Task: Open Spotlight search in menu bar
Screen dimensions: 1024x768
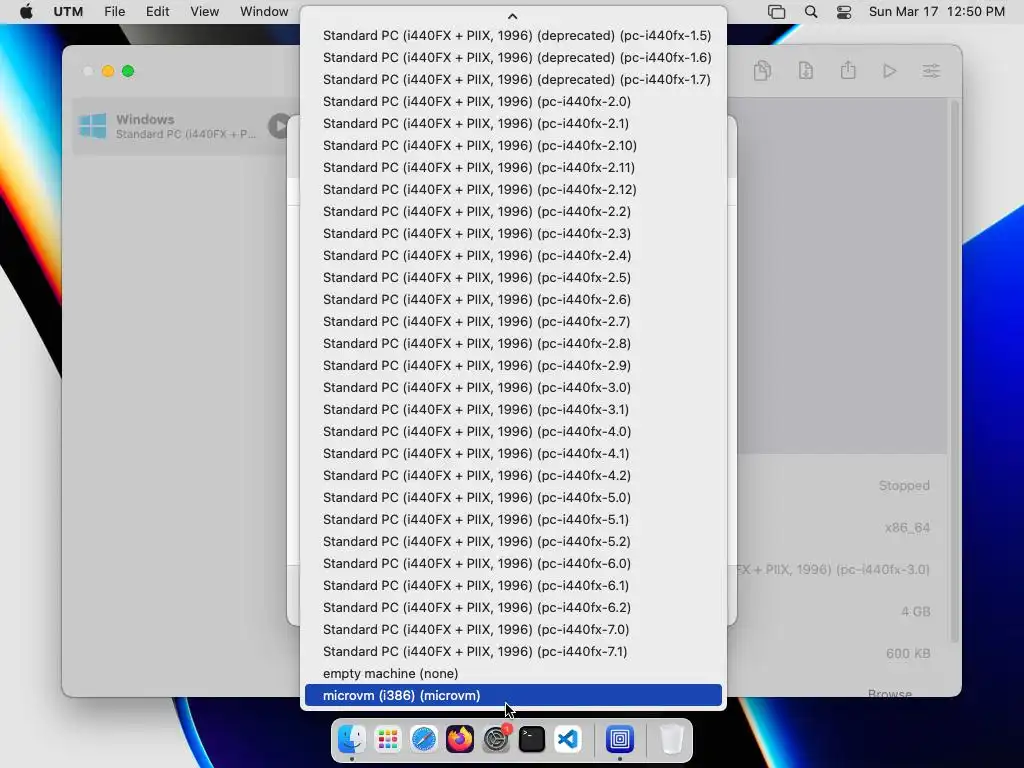Action: click(x=810, y=12)
